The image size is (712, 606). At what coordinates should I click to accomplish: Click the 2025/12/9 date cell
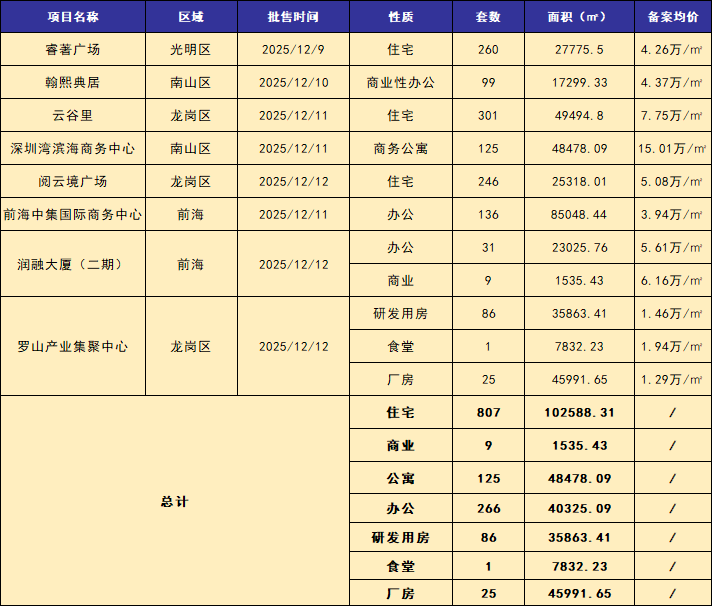[x=293, y=50]
